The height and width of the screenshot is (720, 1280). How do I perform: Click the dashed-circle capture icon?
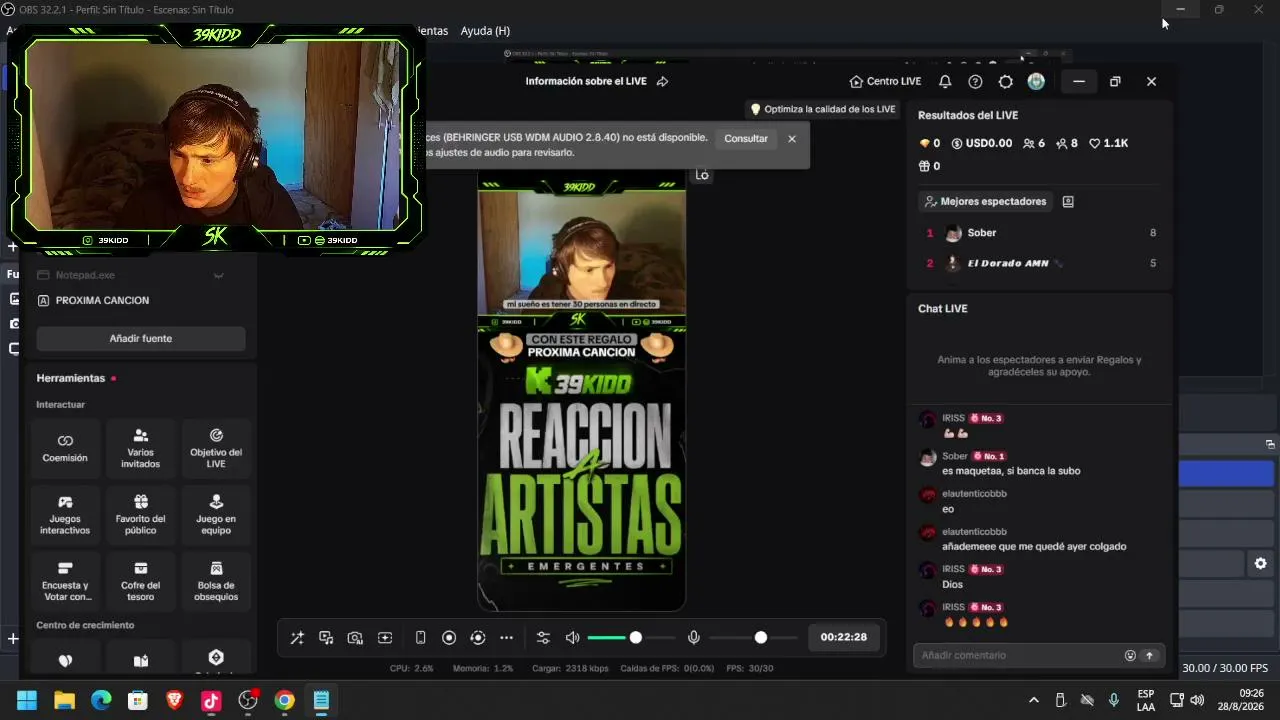point(478,638)
